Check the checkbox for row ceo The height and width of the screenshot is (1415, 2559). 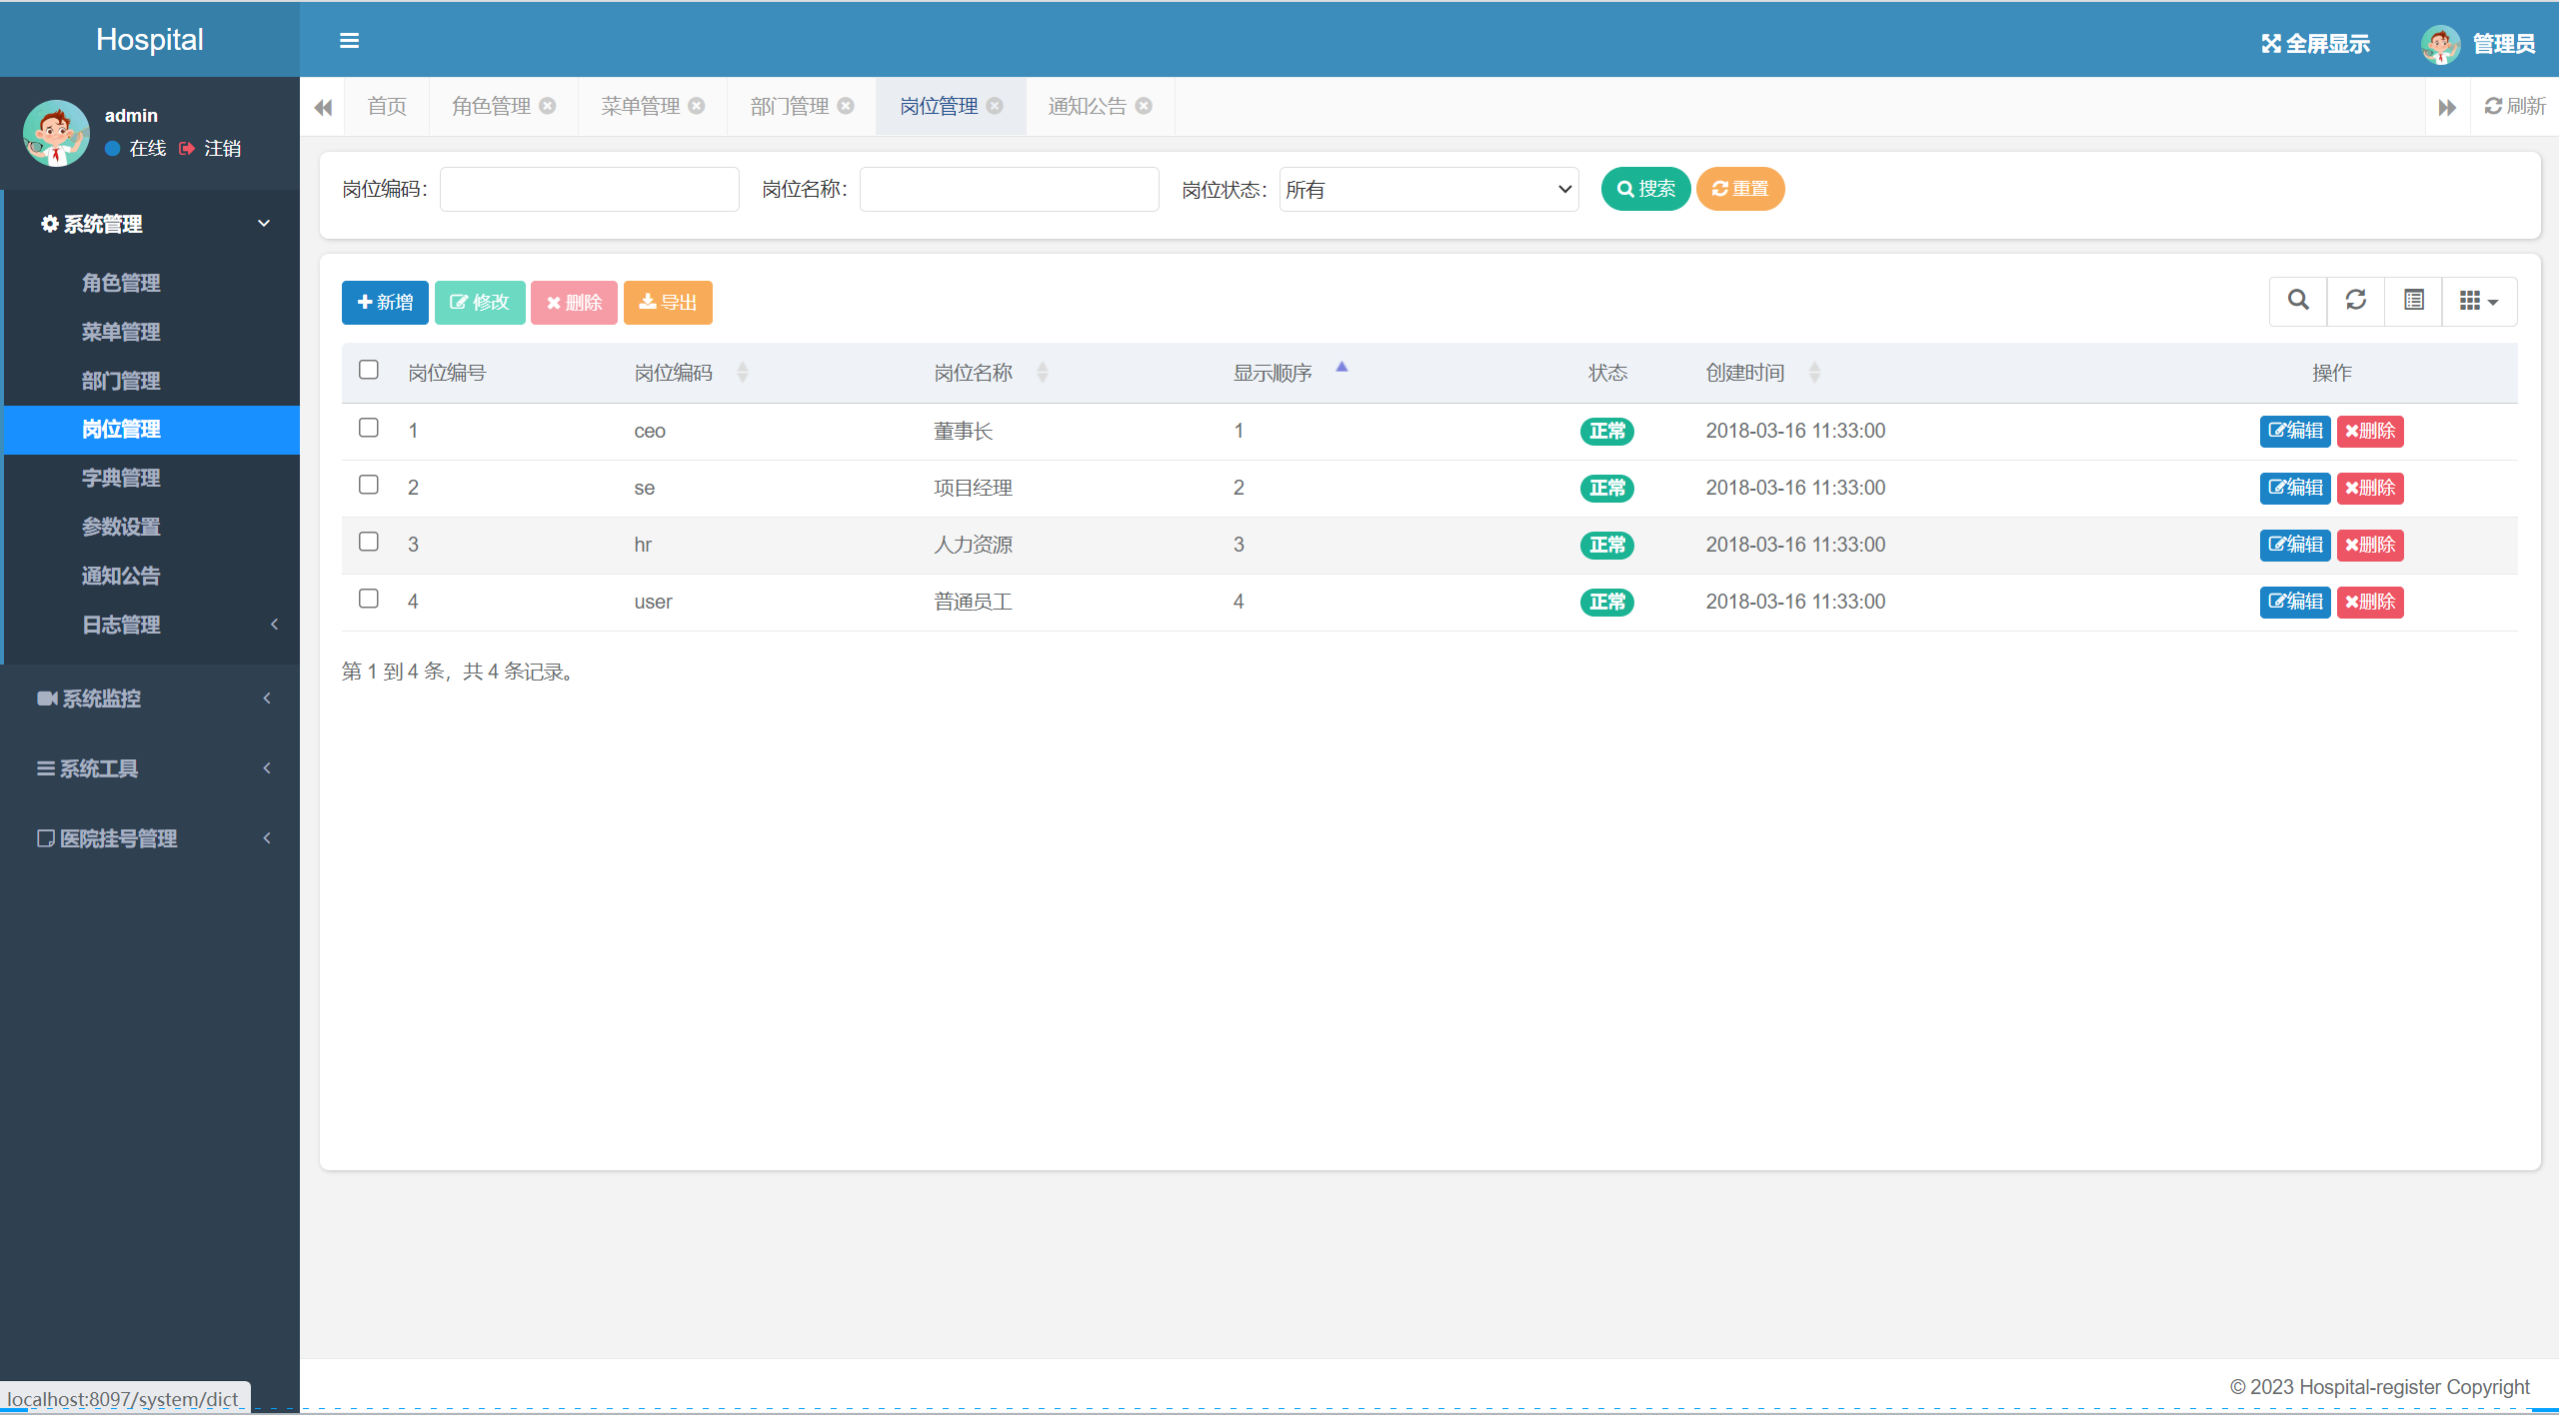tap(369, 428)
